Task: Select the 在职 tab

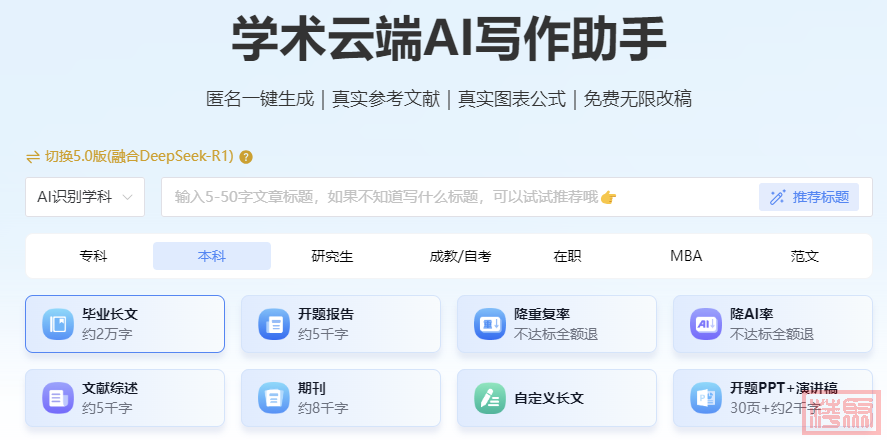Action: pyautogui.click(x=567, y=256)
